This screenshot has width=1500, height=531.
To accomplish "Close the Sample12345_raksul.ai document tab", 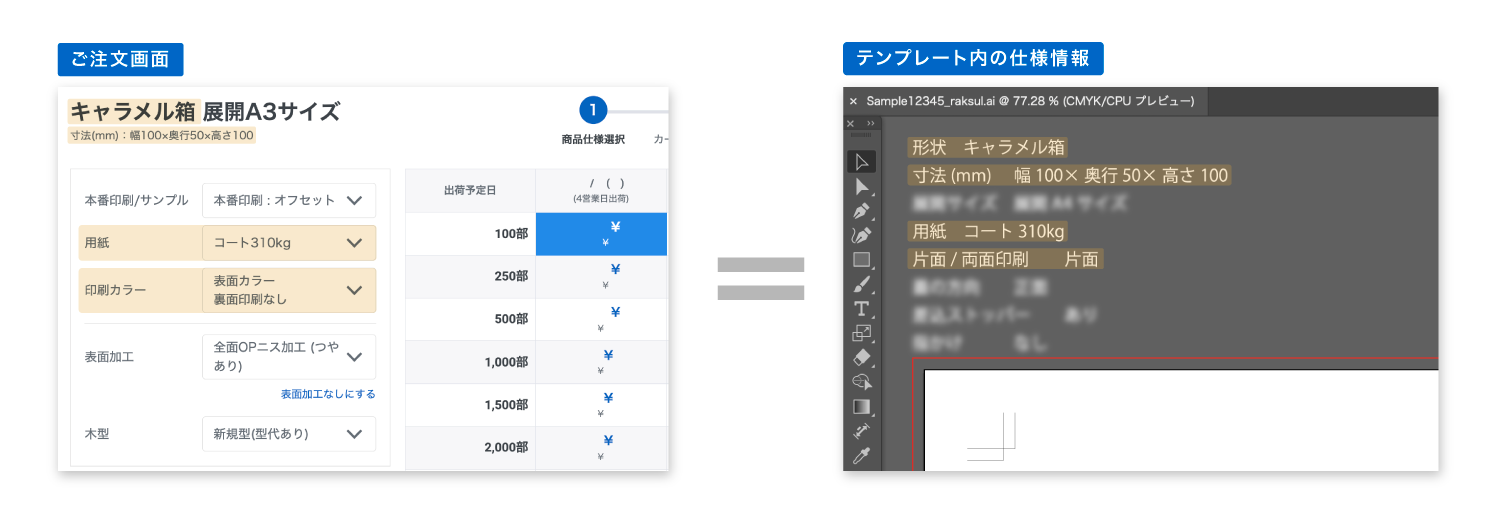I will coord(853,101).
